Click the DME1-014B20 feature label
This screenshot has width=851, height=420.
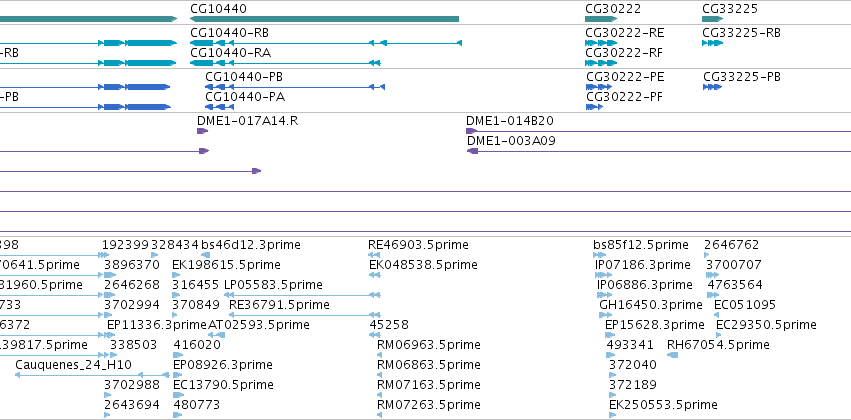(510, 121)
